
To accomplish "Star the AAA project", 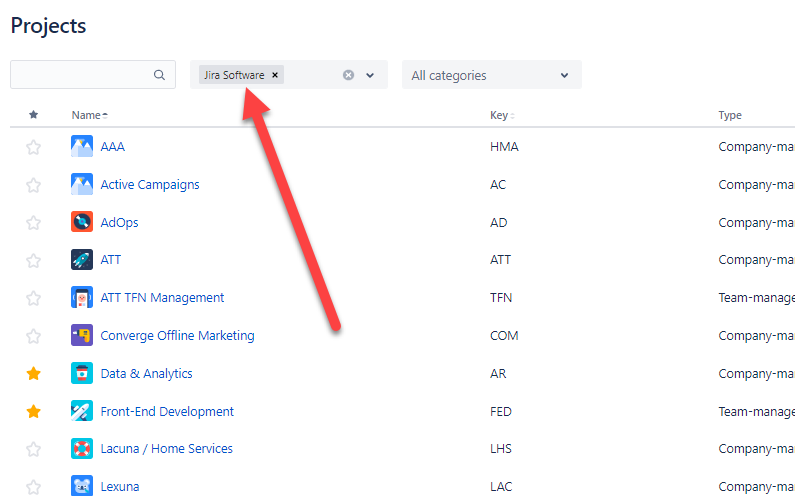I will pos(33,147).
